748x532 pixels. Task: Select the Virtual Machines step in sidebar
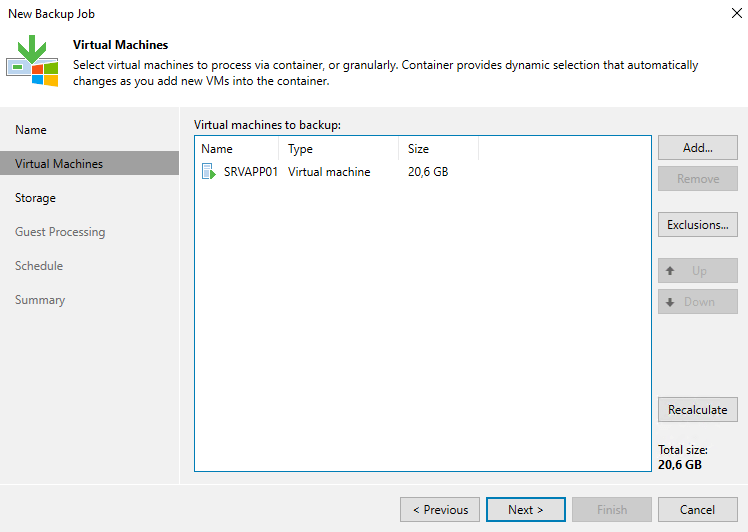click(x=59, y=164)
